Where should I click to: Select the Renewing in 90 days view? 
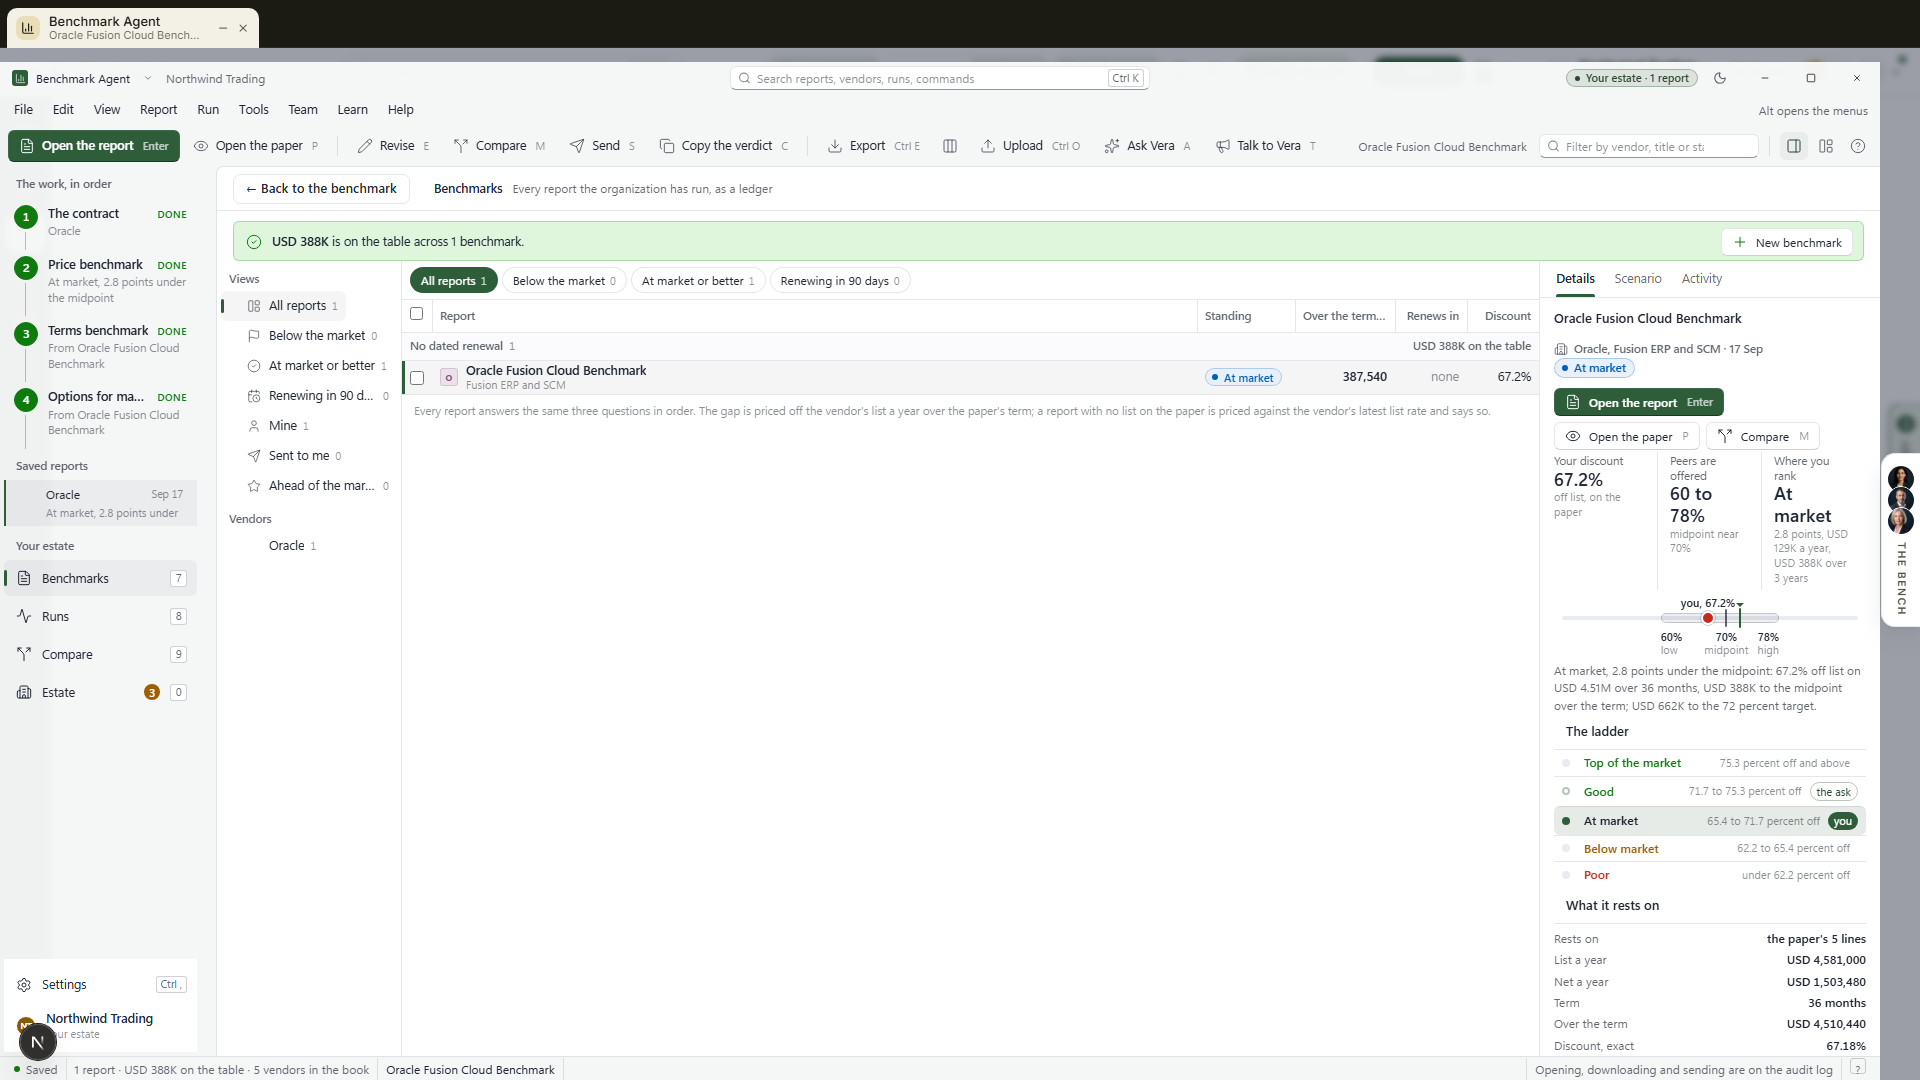311,396
